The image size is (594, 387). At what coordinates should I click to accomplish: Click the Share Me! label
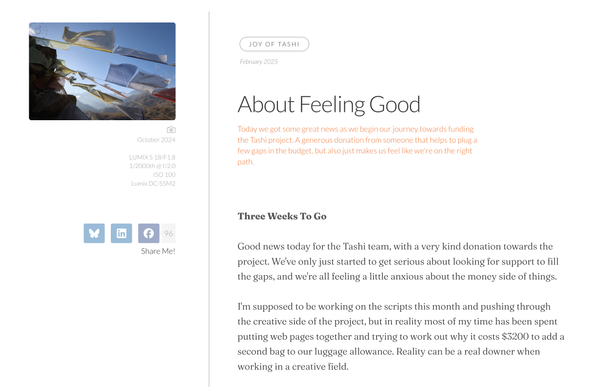pyautogui.click(x=158, y=251)
